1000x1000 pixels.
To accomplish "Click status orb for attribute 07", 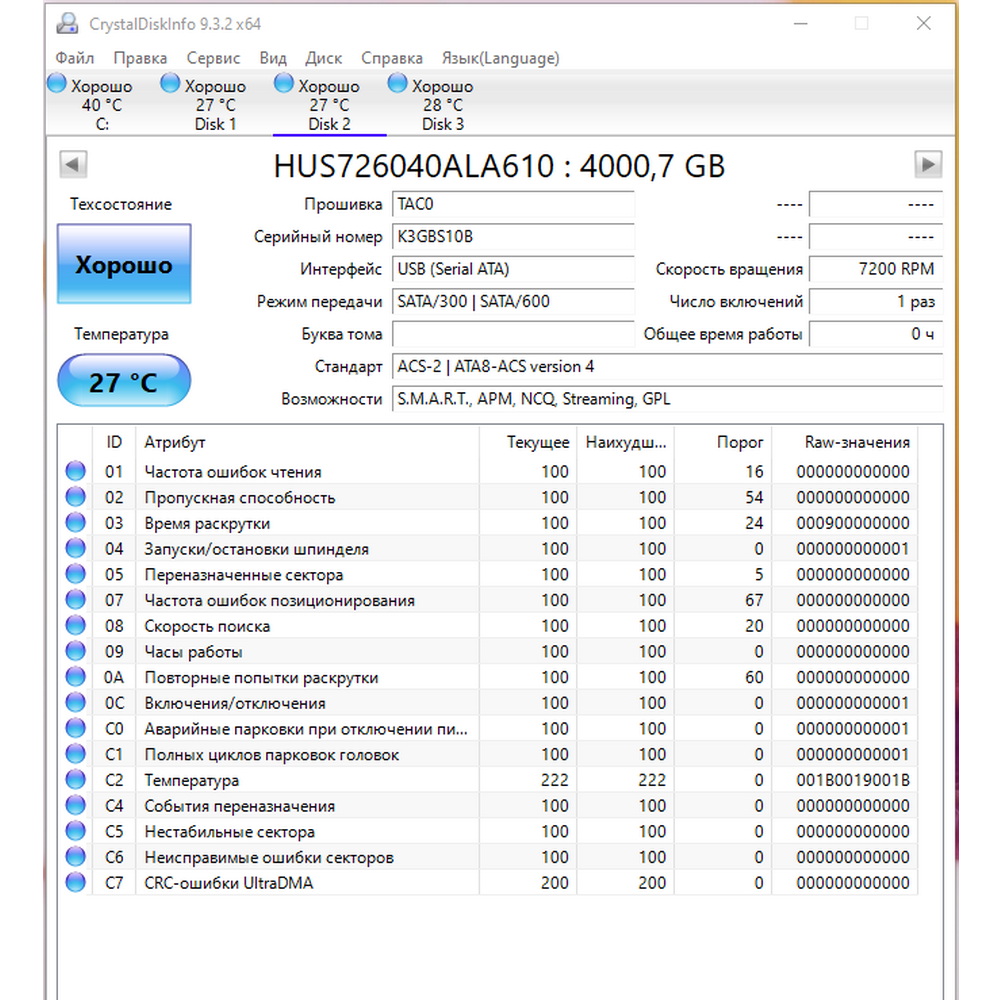I will coord(75,599).
